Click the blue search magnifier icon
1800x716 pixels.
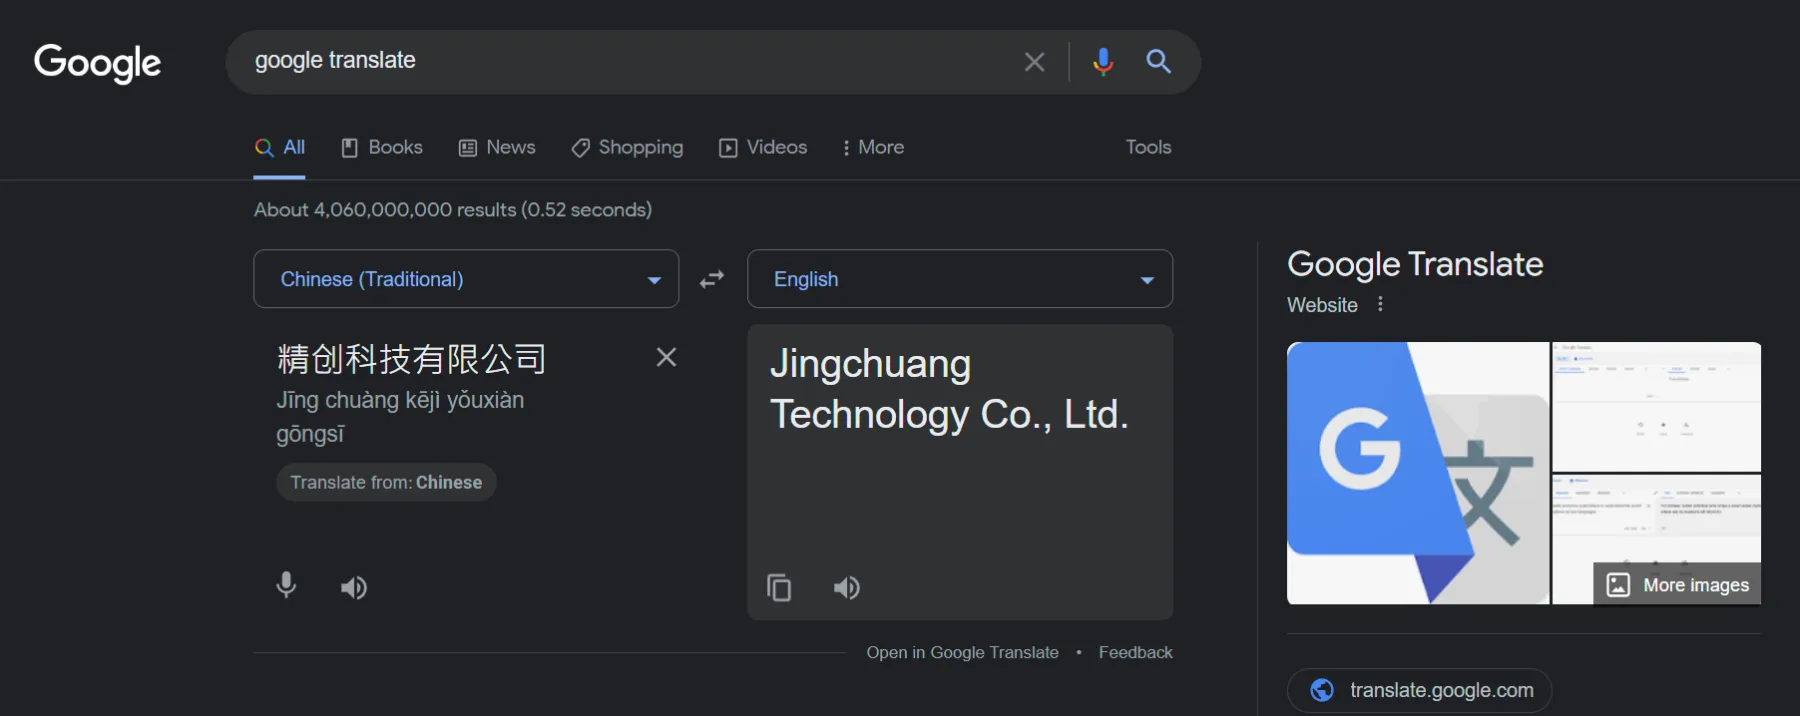pyautogui.click(x=1158, y=62)
